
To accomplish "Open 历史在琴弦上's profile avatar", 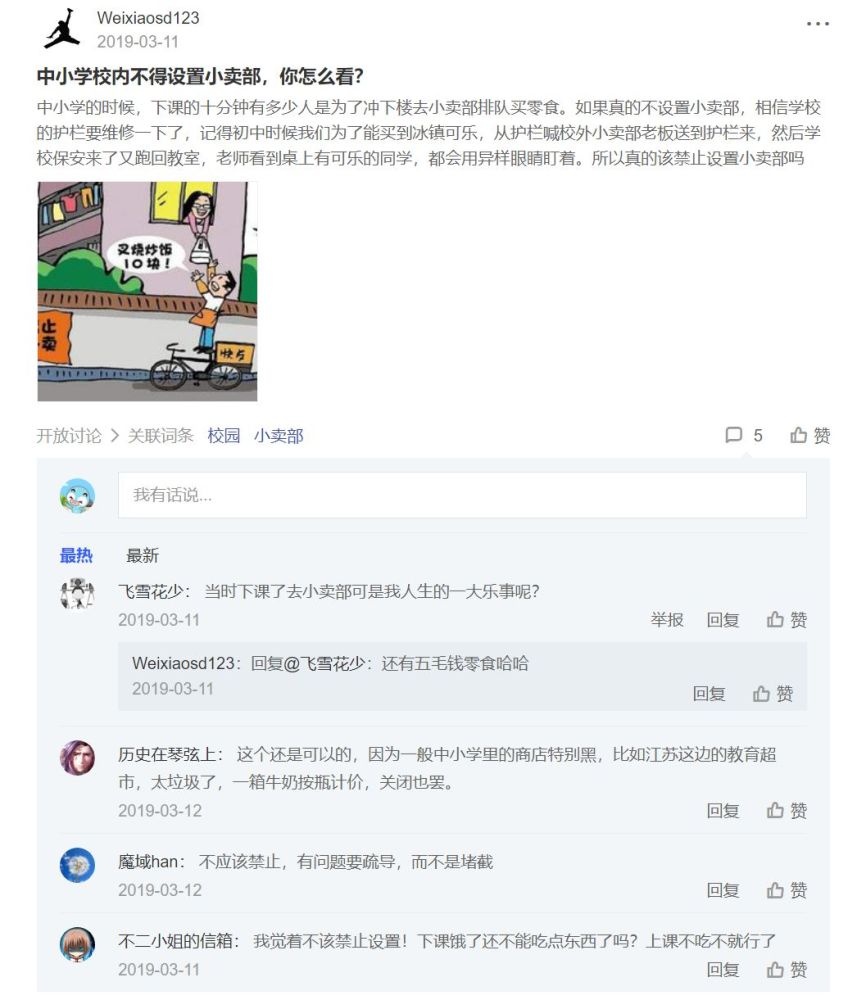I will [77, 758].
